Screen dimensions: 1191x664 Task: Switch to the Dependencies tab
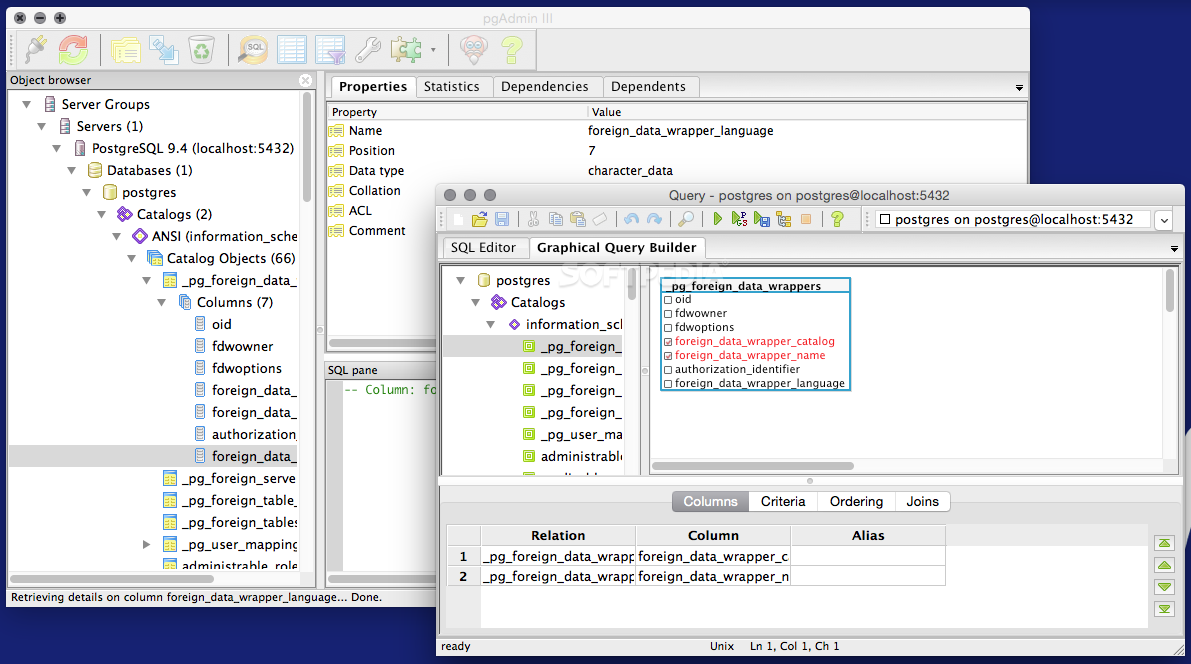(x=545, y=87)
